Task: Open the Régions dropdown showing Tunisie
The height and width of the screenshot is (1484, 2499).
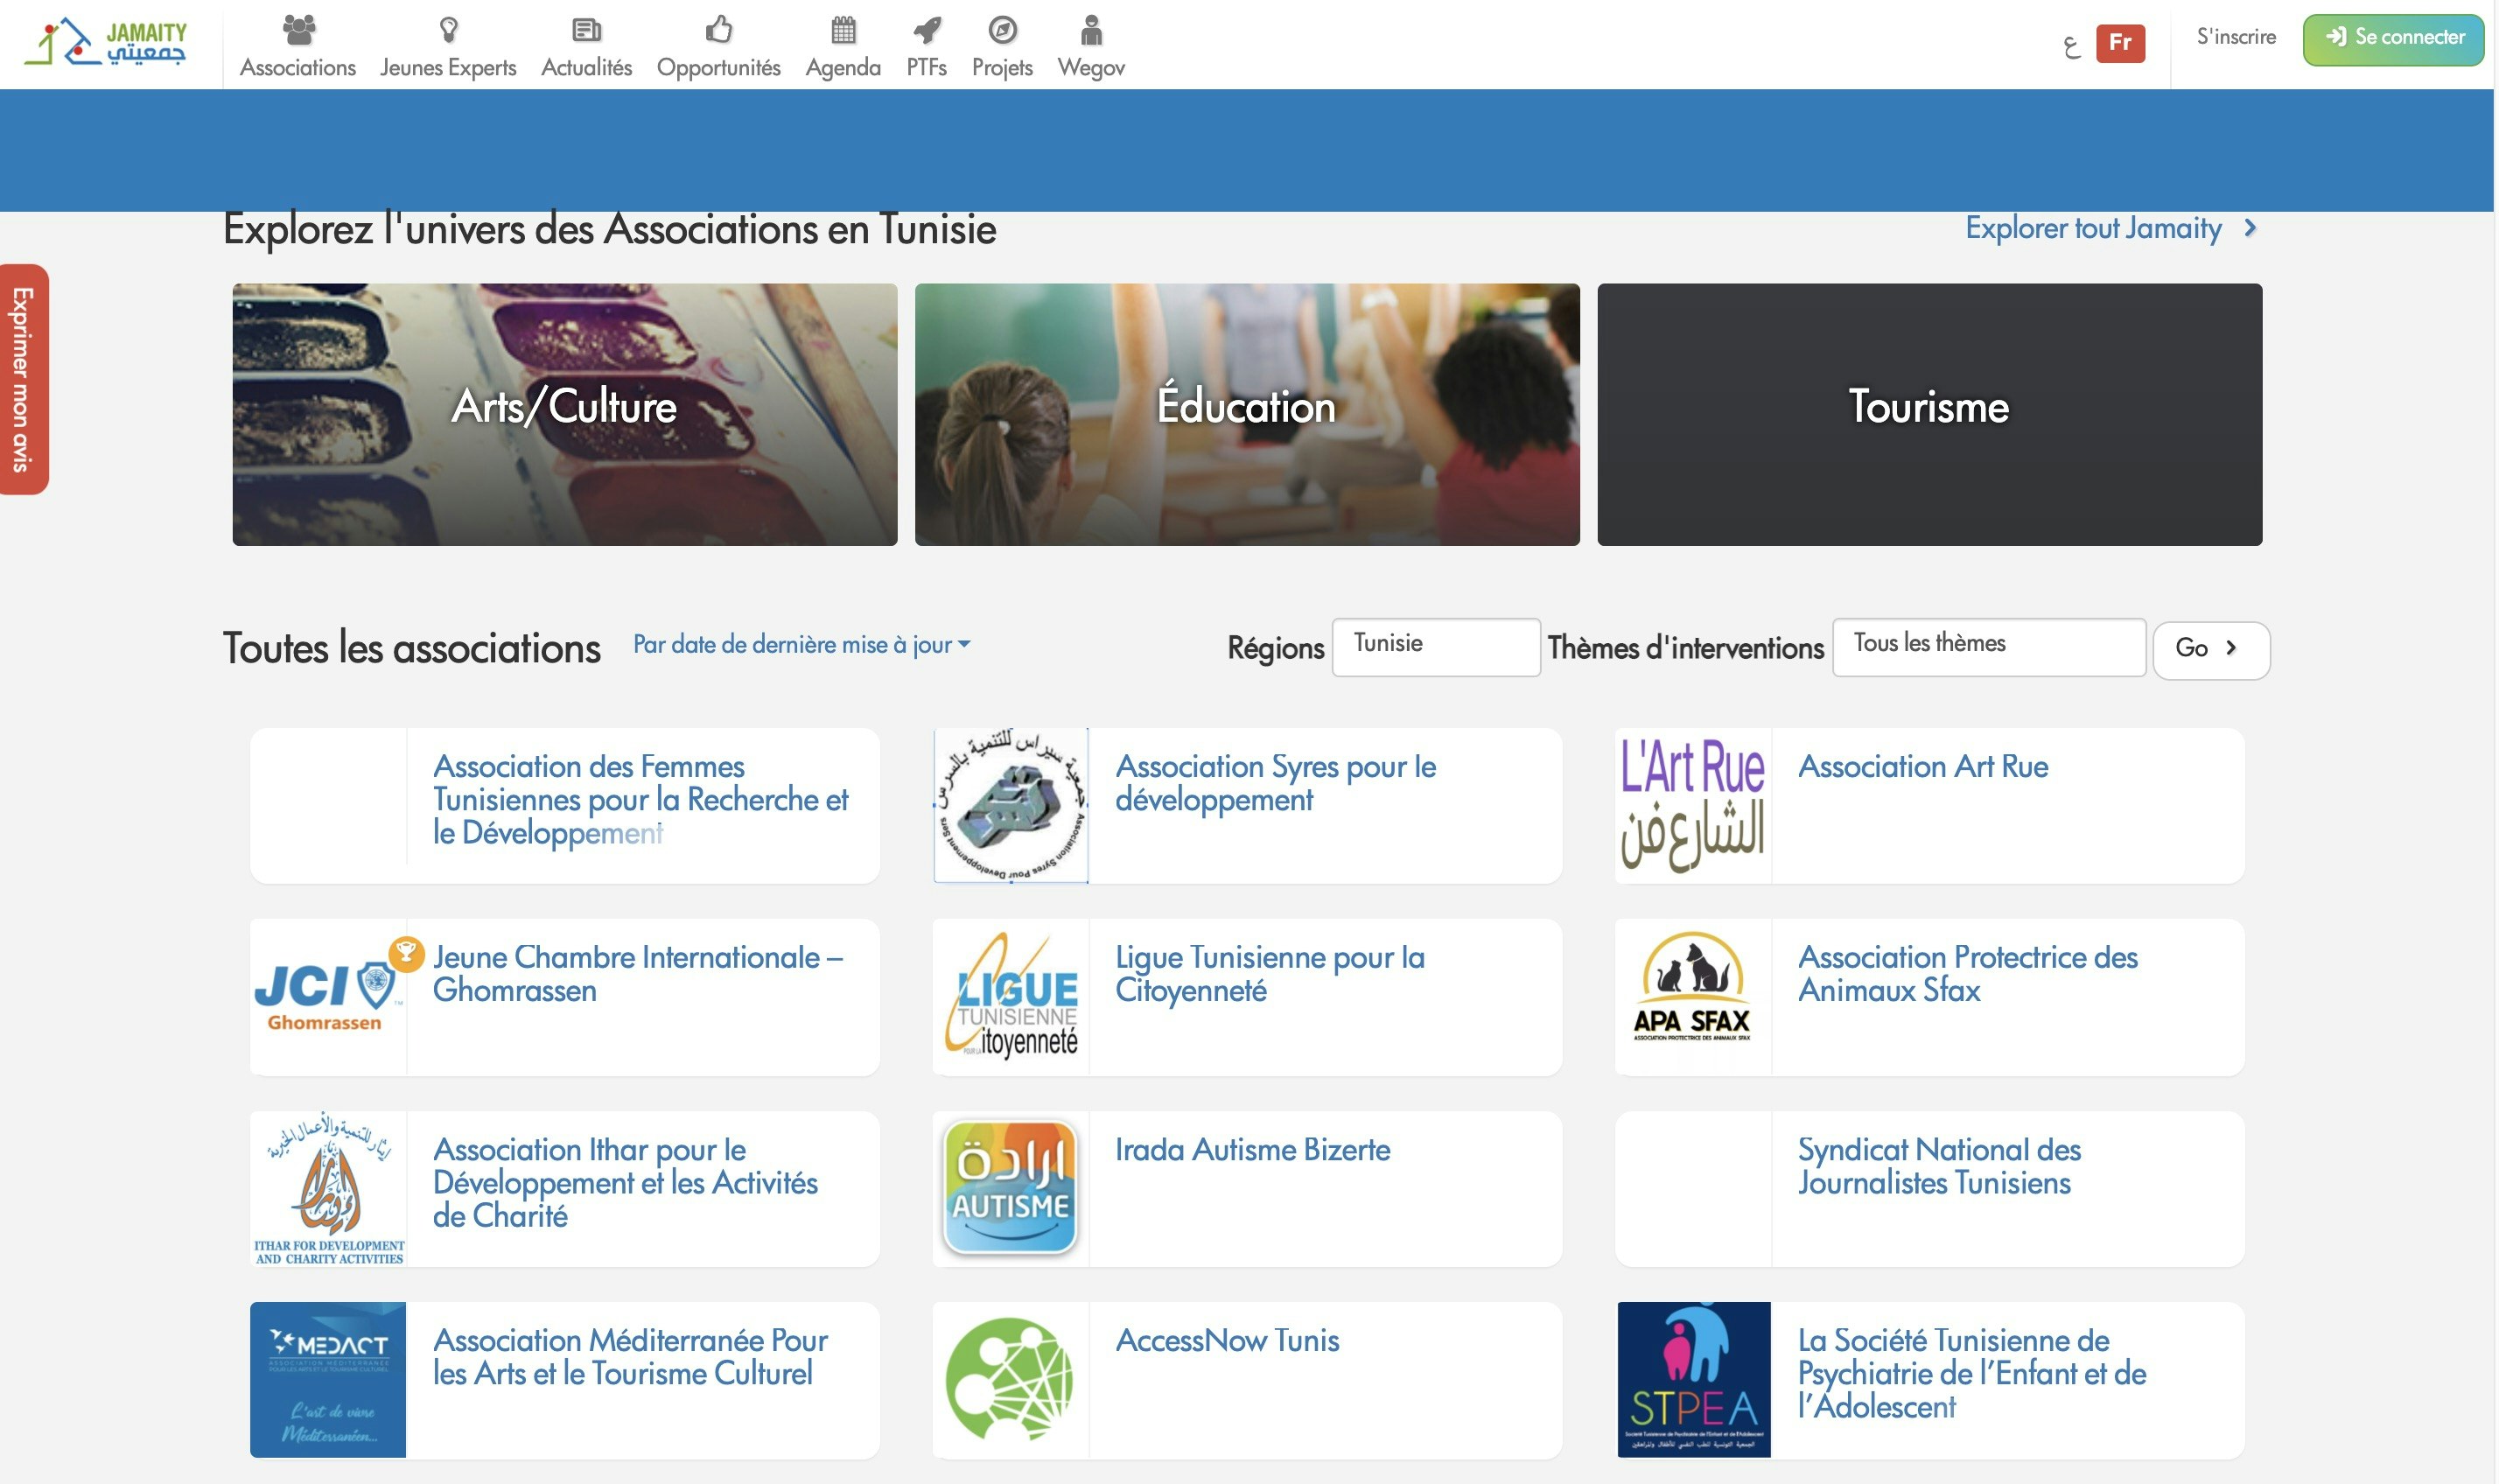Action: click(x=1435, y=646)
